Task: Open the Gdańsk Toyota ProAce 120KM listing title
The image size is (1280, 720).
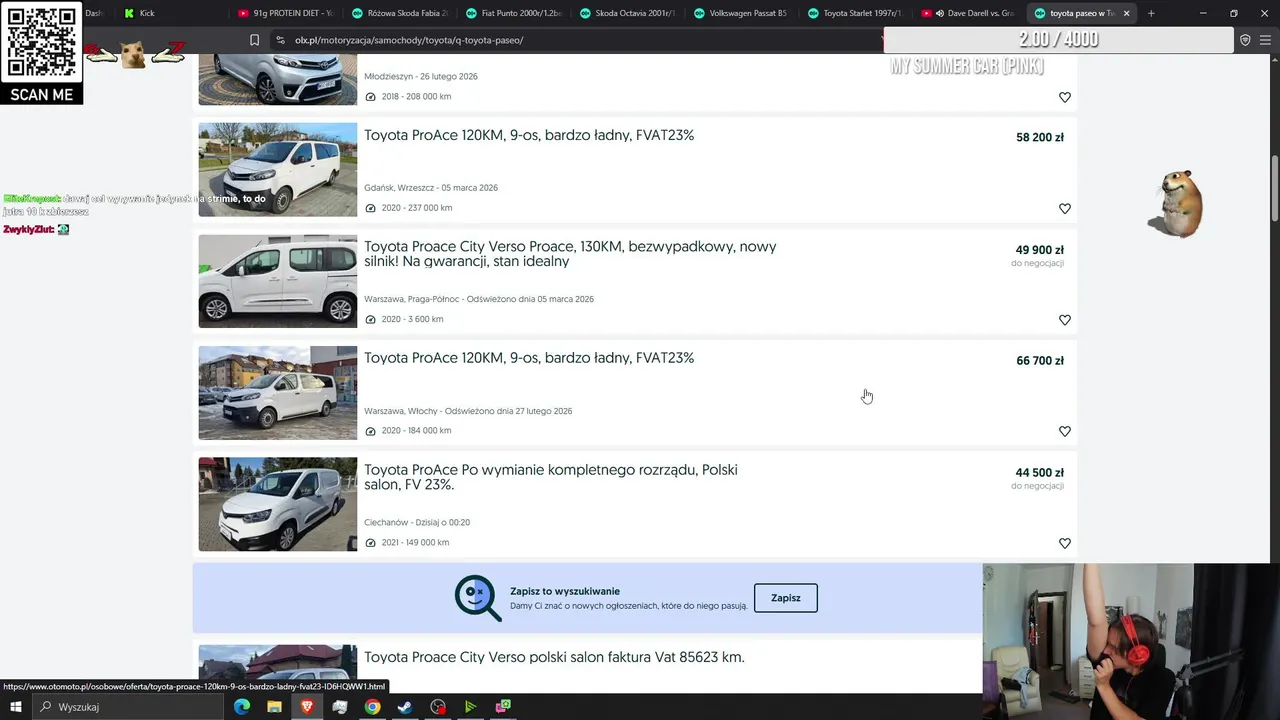Action: pyautogui.click(x=529, y=135)
